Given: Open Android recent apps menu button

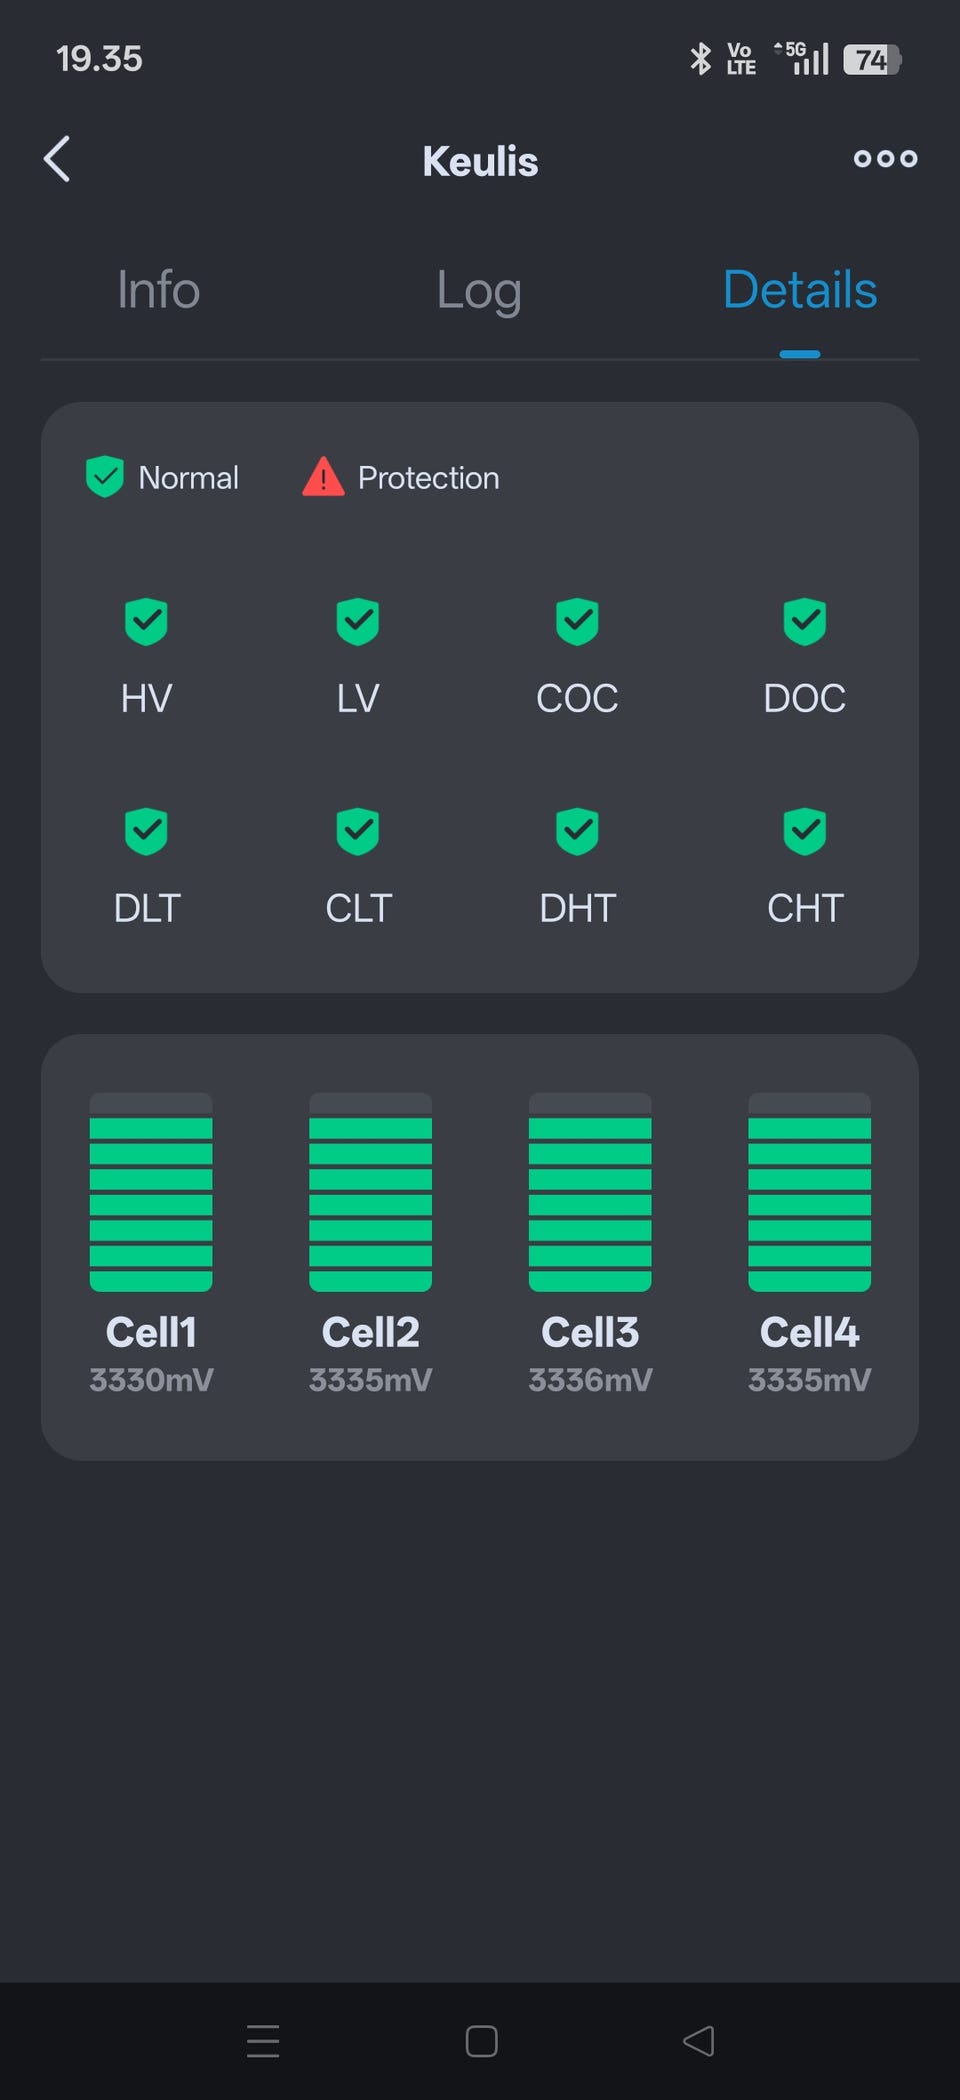Looking at the screenshot, I should point(263,2041).
